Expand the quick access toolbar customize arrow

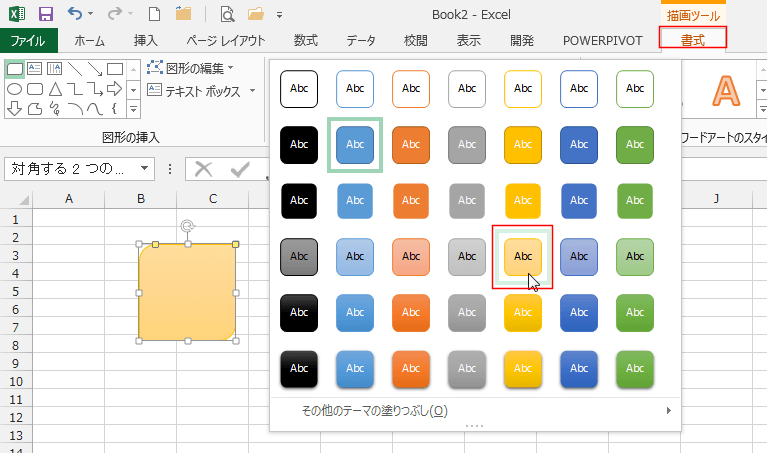coord(279,15)
